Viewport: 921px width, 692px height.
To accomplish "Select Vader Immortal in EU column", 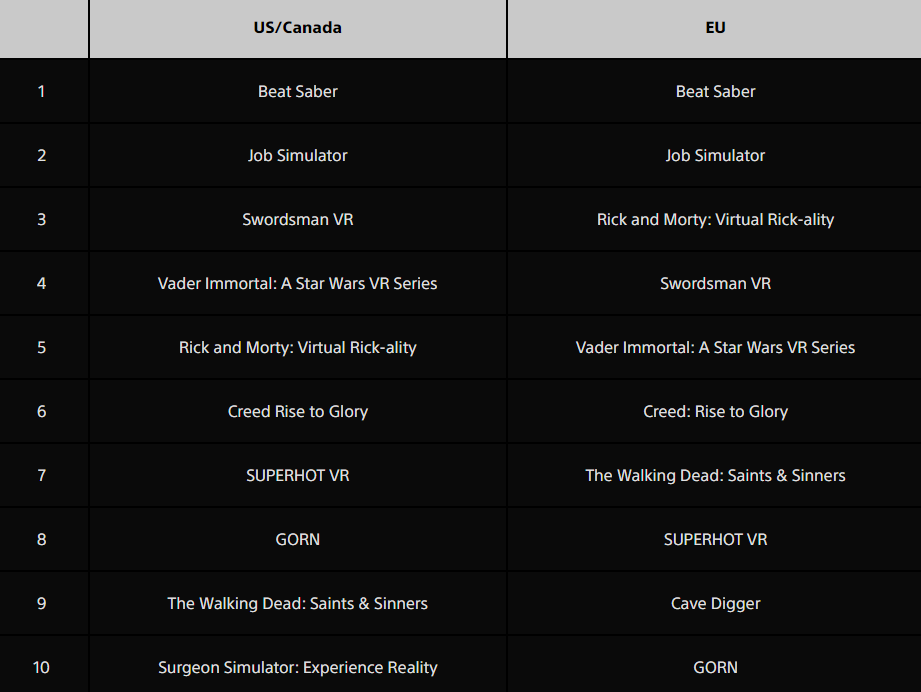I will click(x=715, y=347).
